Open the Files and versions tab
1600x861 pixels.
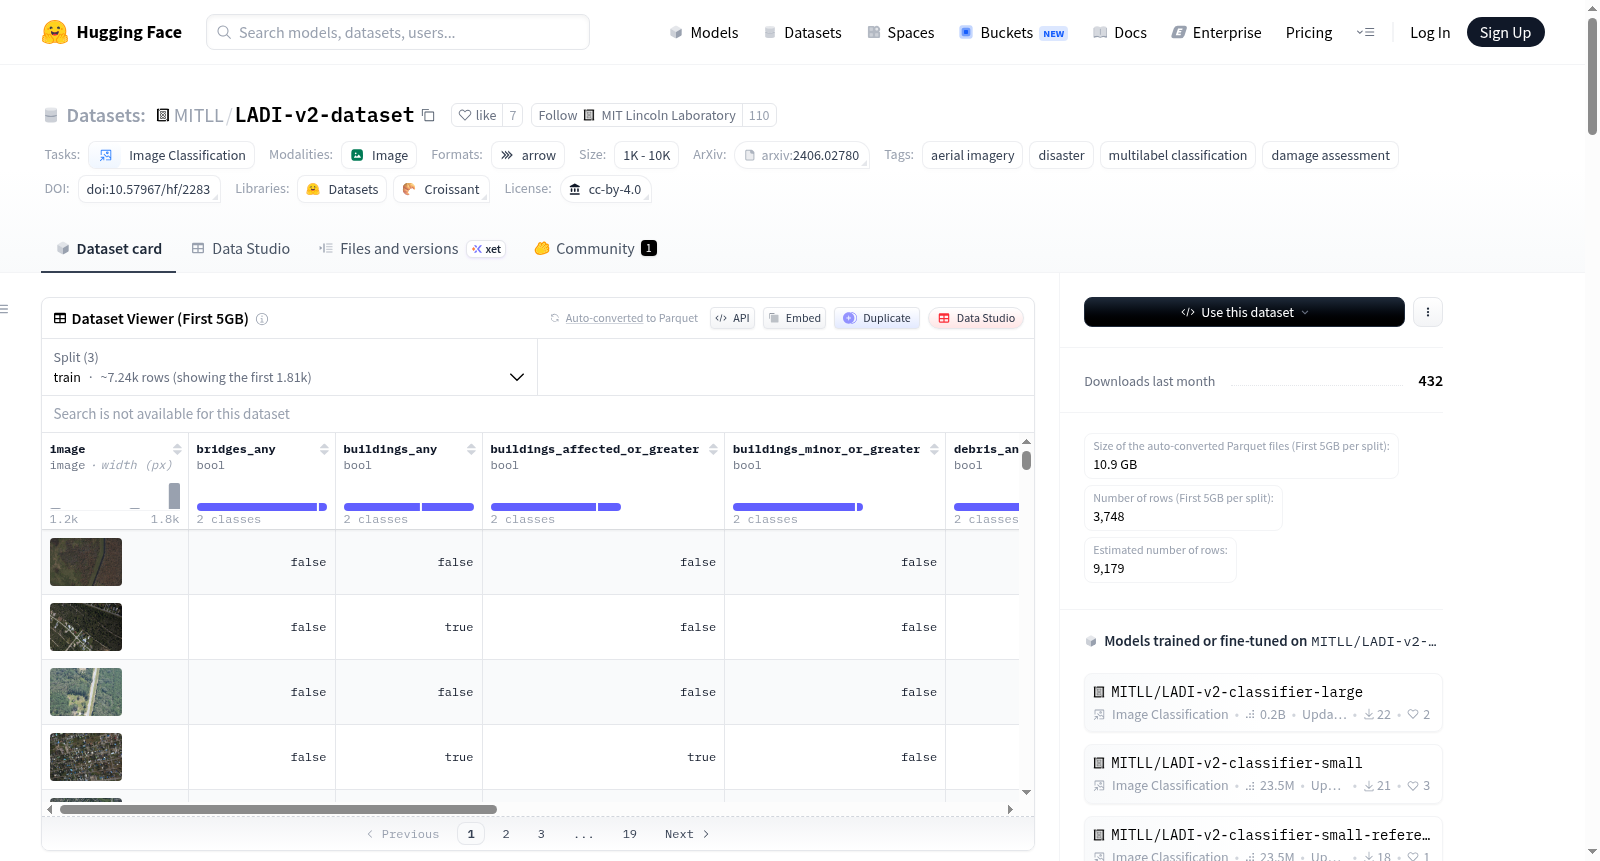coord(411,248)
